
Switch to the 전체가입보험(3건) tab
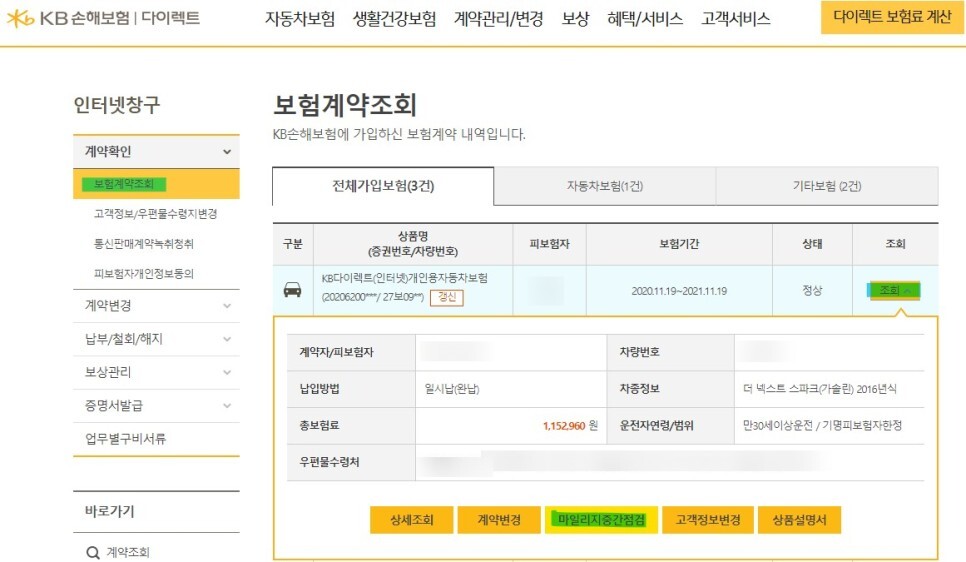(383, 186)
